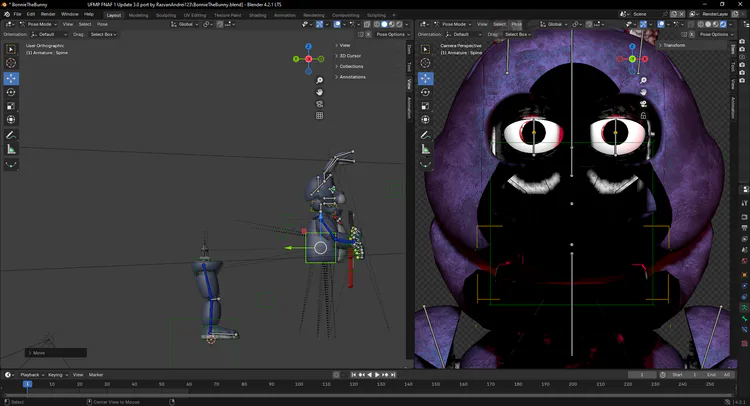This screenshot has width=750, height=406.
Task: Select the Rotate tool in right camera viewport
Action: (x=425, y=92)
